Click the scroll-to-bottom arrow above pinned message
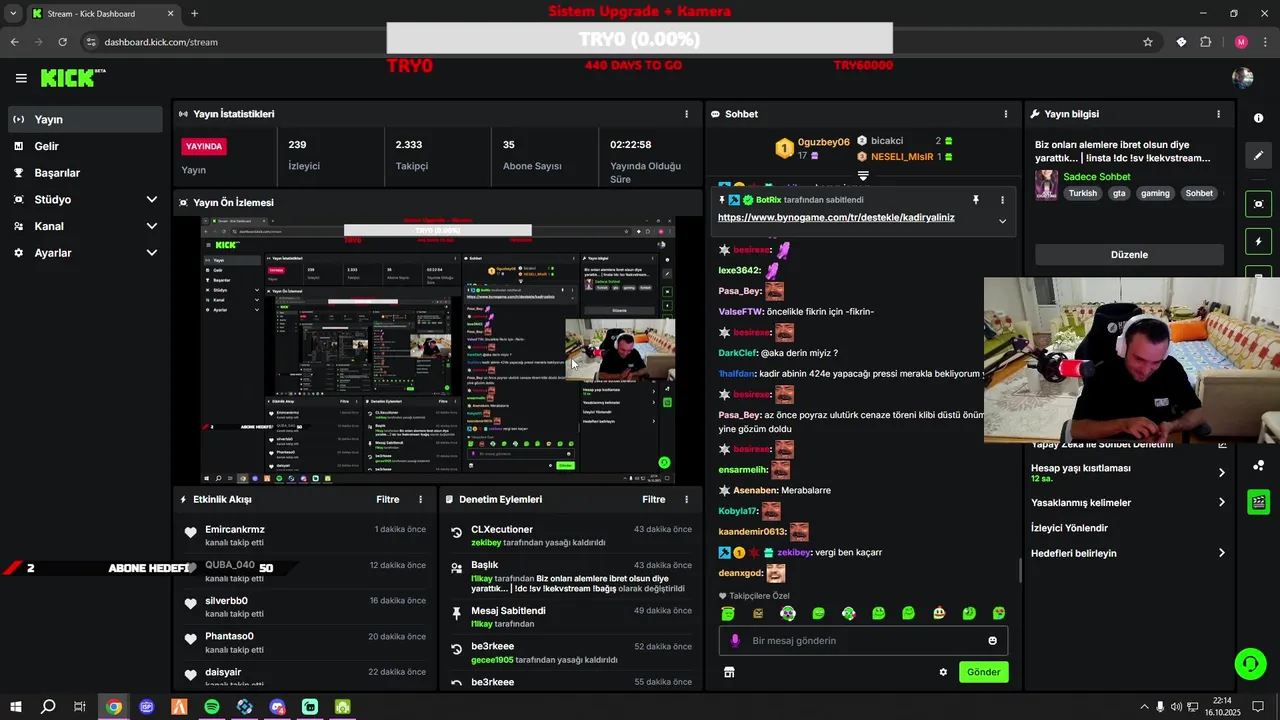The height and width of the screenshot is (720, 1280). tap(863, 176)
